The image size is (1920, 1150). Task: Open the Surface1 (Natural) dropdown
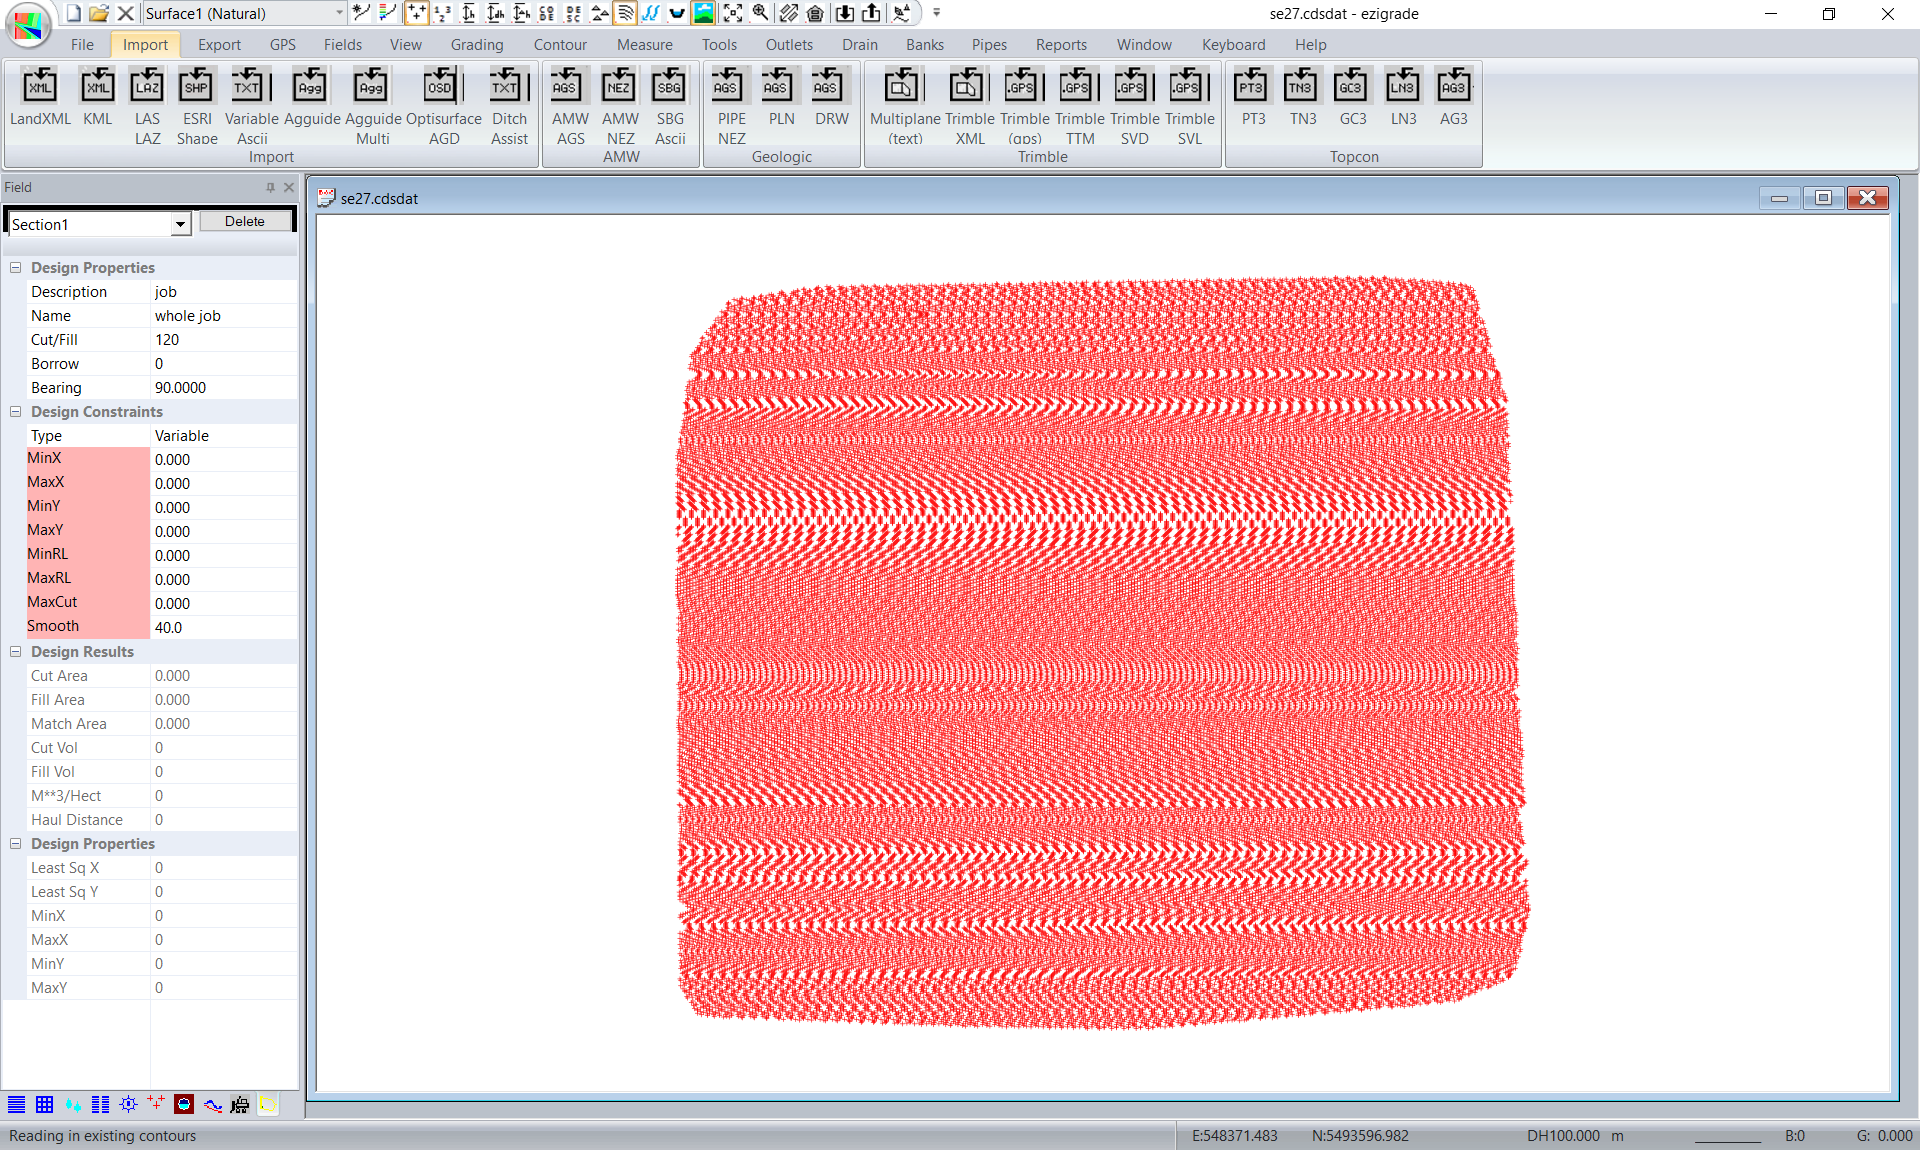pos(339,13)
